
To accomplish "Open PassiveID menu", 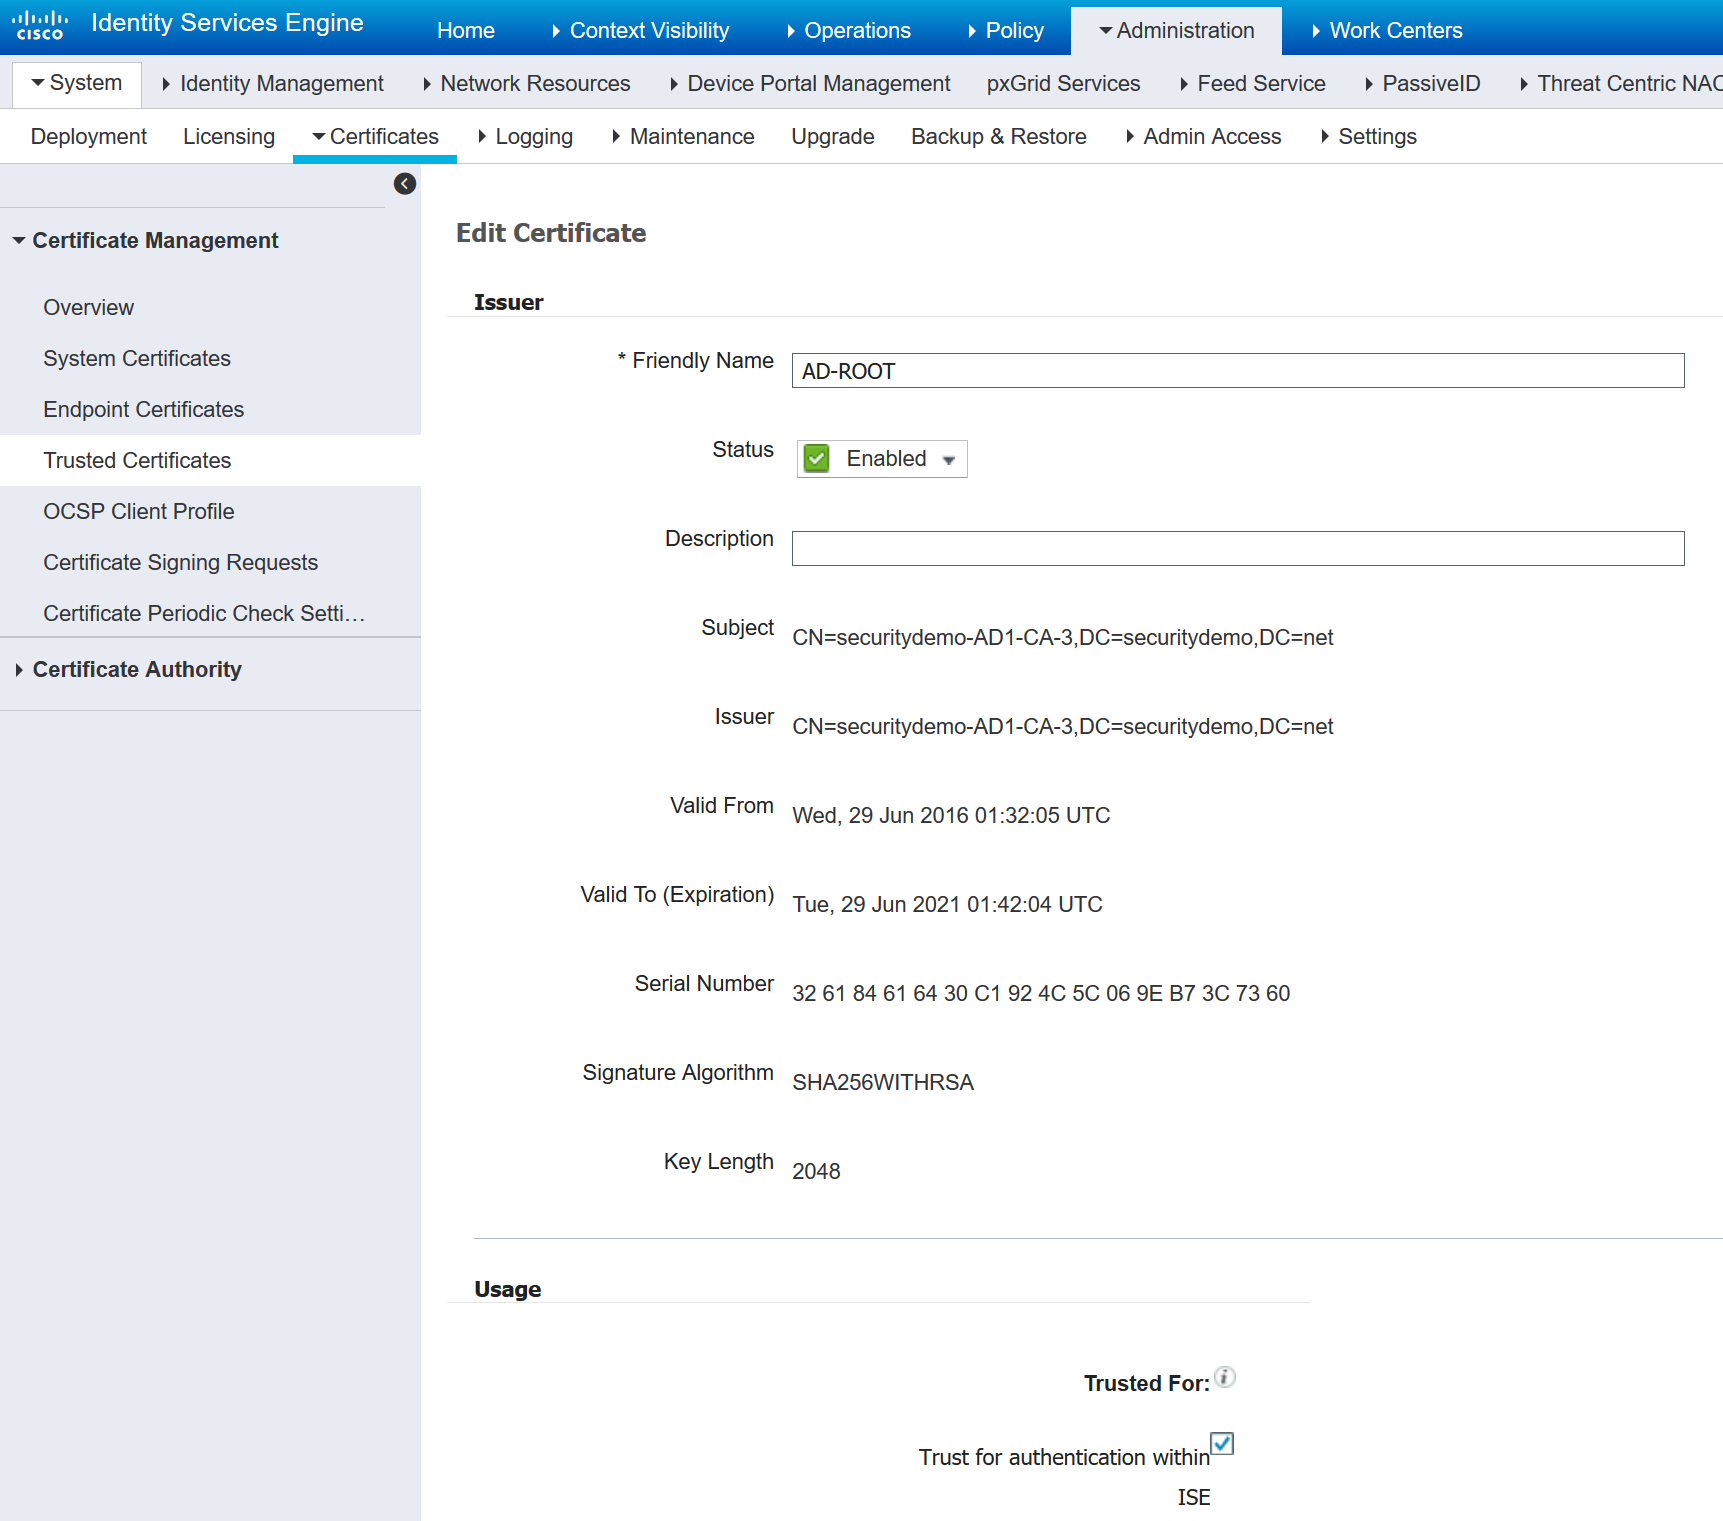I will [1422, 84].
